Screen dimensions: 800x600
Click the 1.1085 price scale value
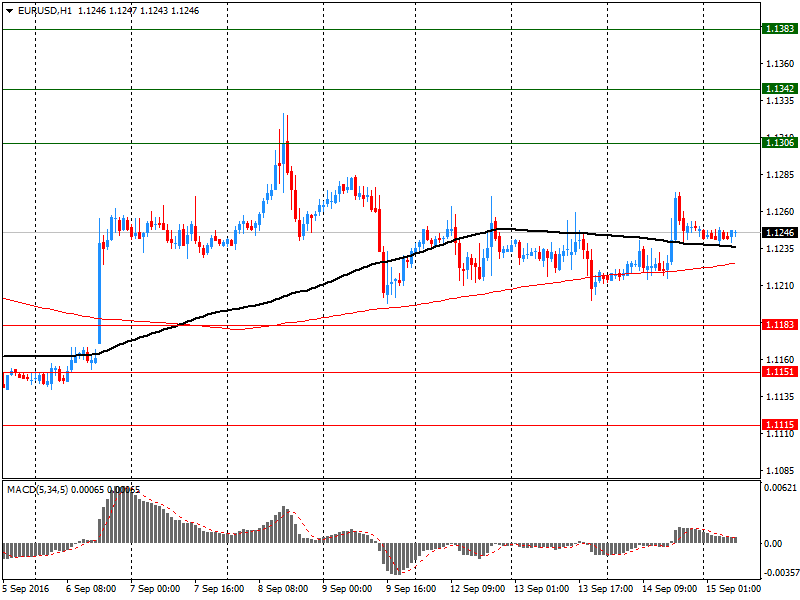pos(780,470)
